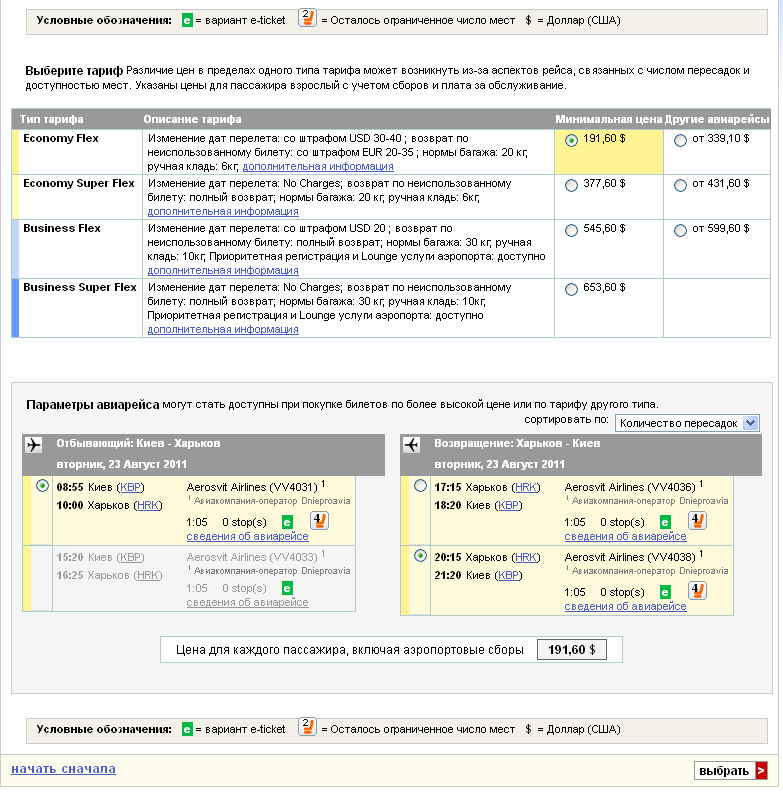This screenshot has width=783, height=806.
Task: Click e-ticket icon for flight VV4031
Action: tap(287, 521)
